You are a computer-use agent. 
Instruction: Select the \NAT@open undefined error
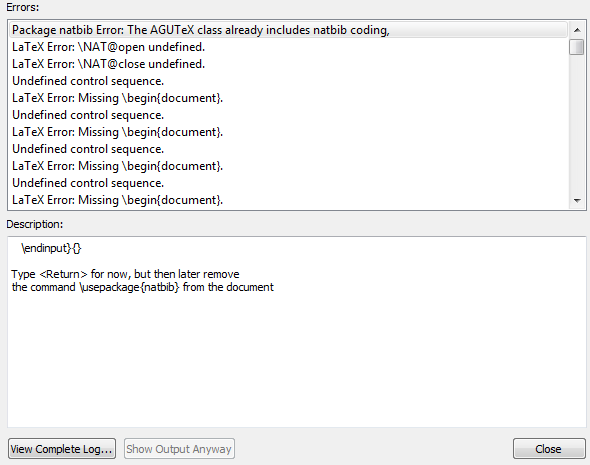coord(288,47)
